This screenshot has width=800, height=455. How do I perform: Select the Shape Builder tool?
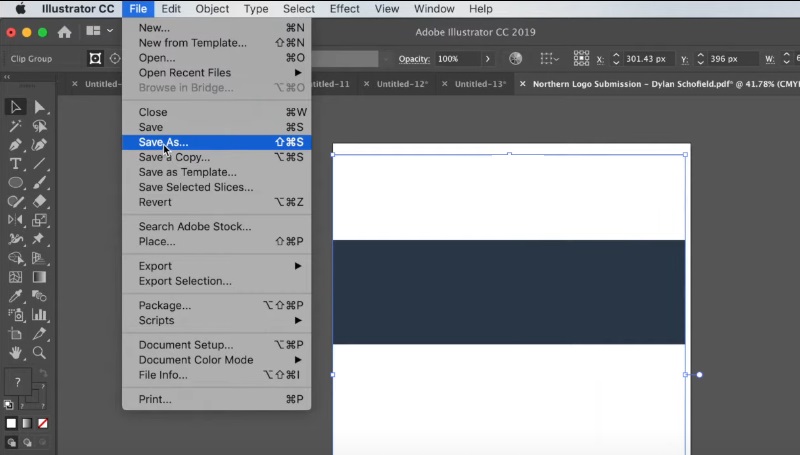click(15, 258)
